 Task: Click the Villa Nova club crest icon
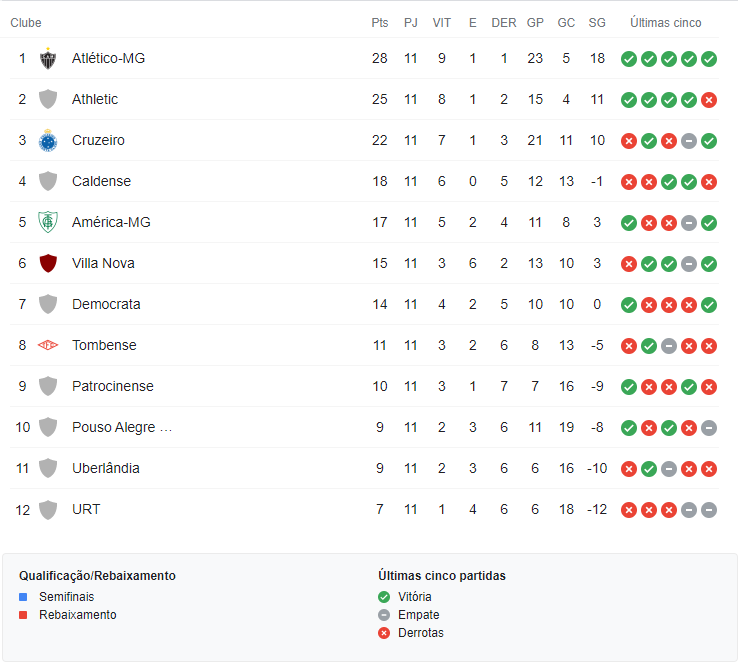(x=48, y=264)
